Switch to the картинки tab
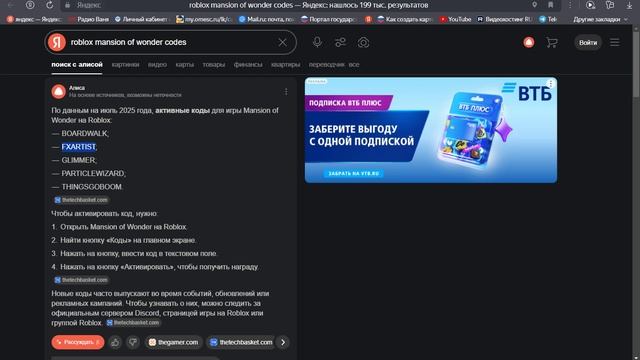Viewport: 640px width, 360px height. point(125,64)
